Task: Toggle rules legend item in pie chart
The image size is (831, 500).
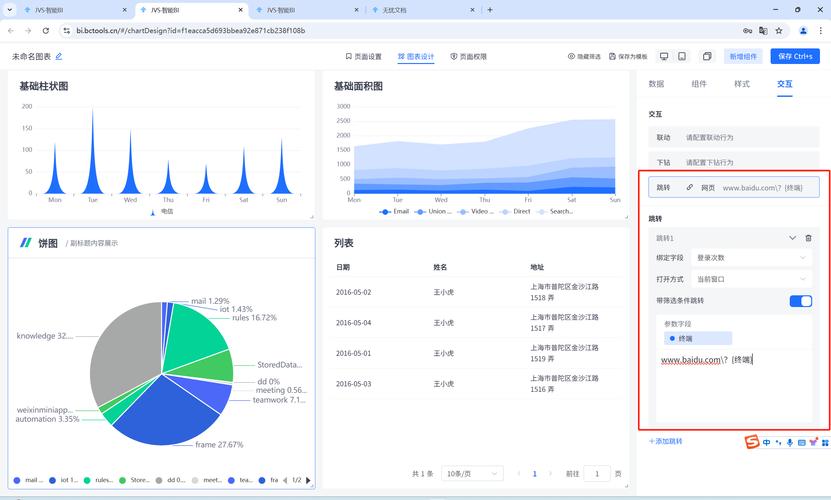Action: coord(99,480)
